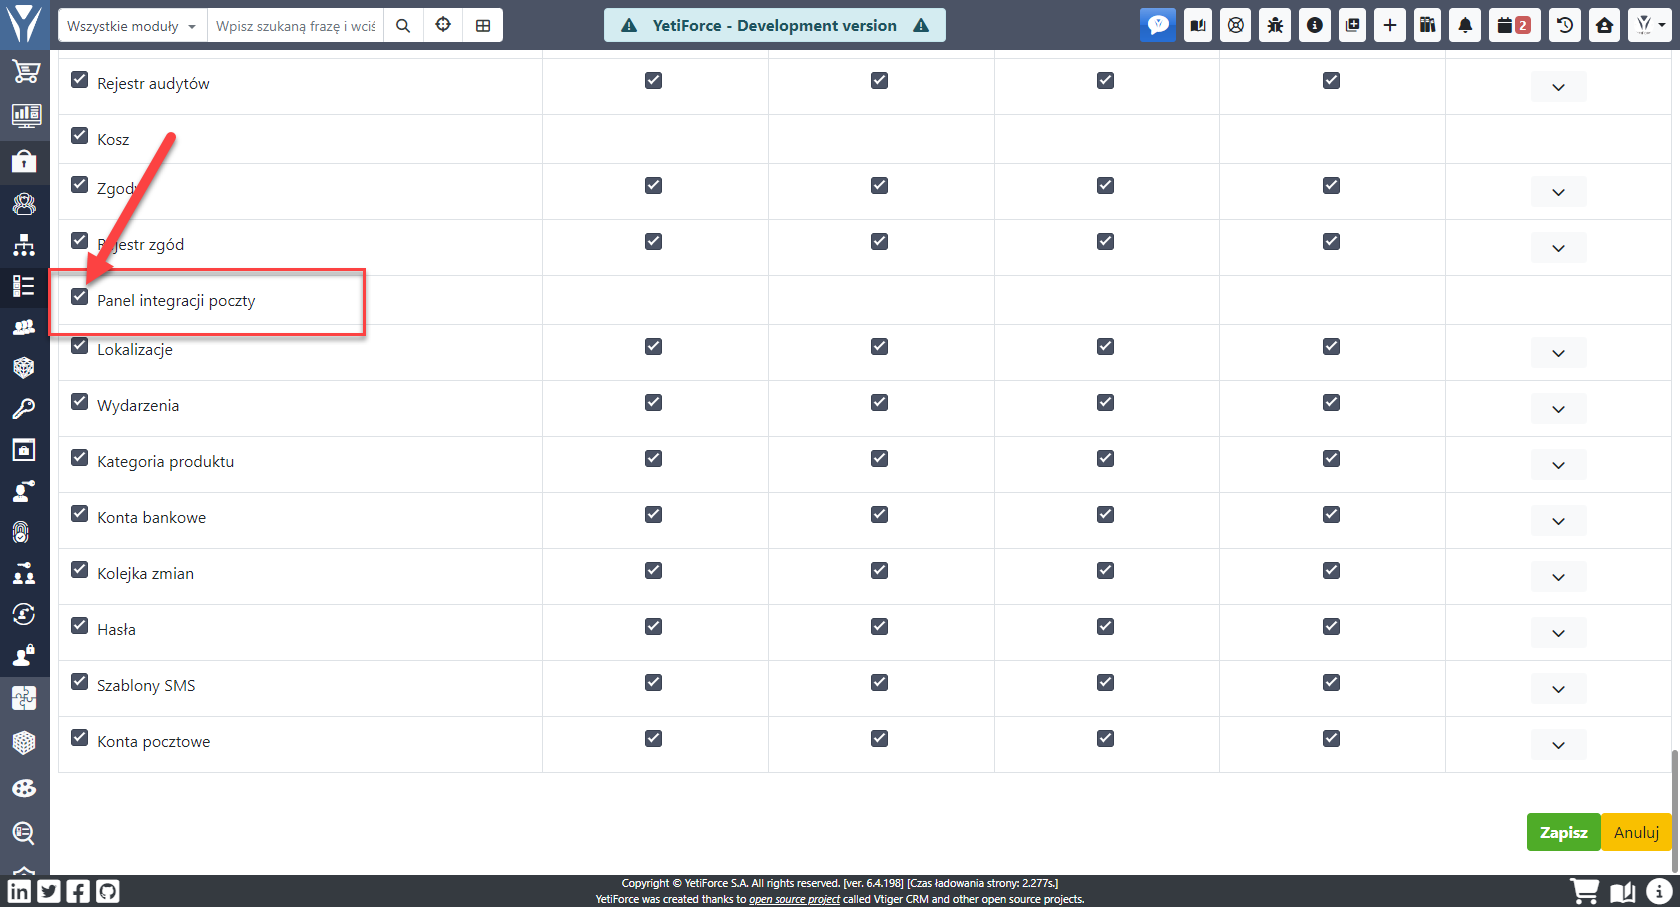This screenshot has width=1680, height=907.
Task: Open the checklist profiles sidebar icon
Action: [x=24, y=286]
